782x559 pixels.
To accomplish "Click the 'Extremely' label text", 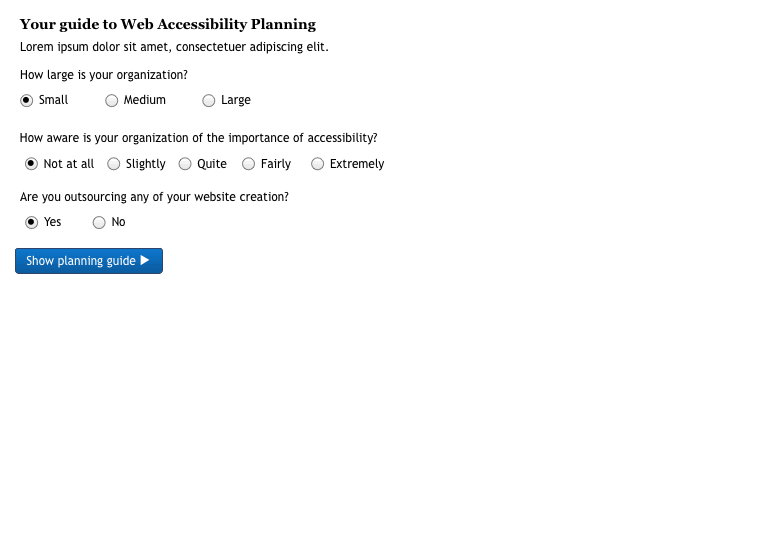I will (x=357, y=164).
